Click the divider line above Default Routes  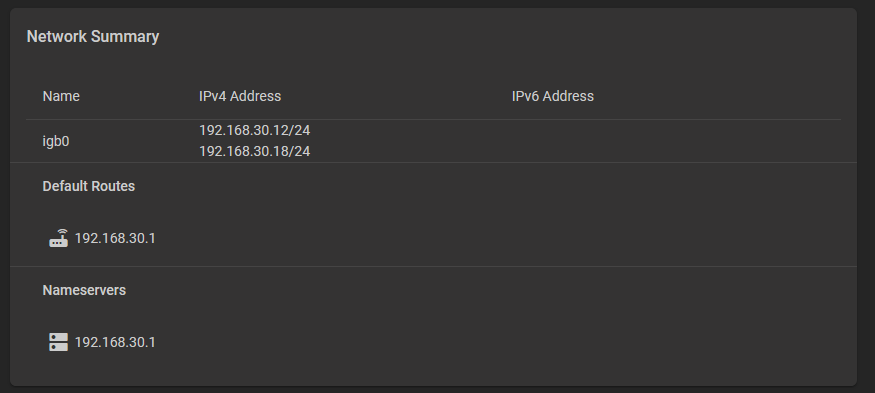[433, 162]
